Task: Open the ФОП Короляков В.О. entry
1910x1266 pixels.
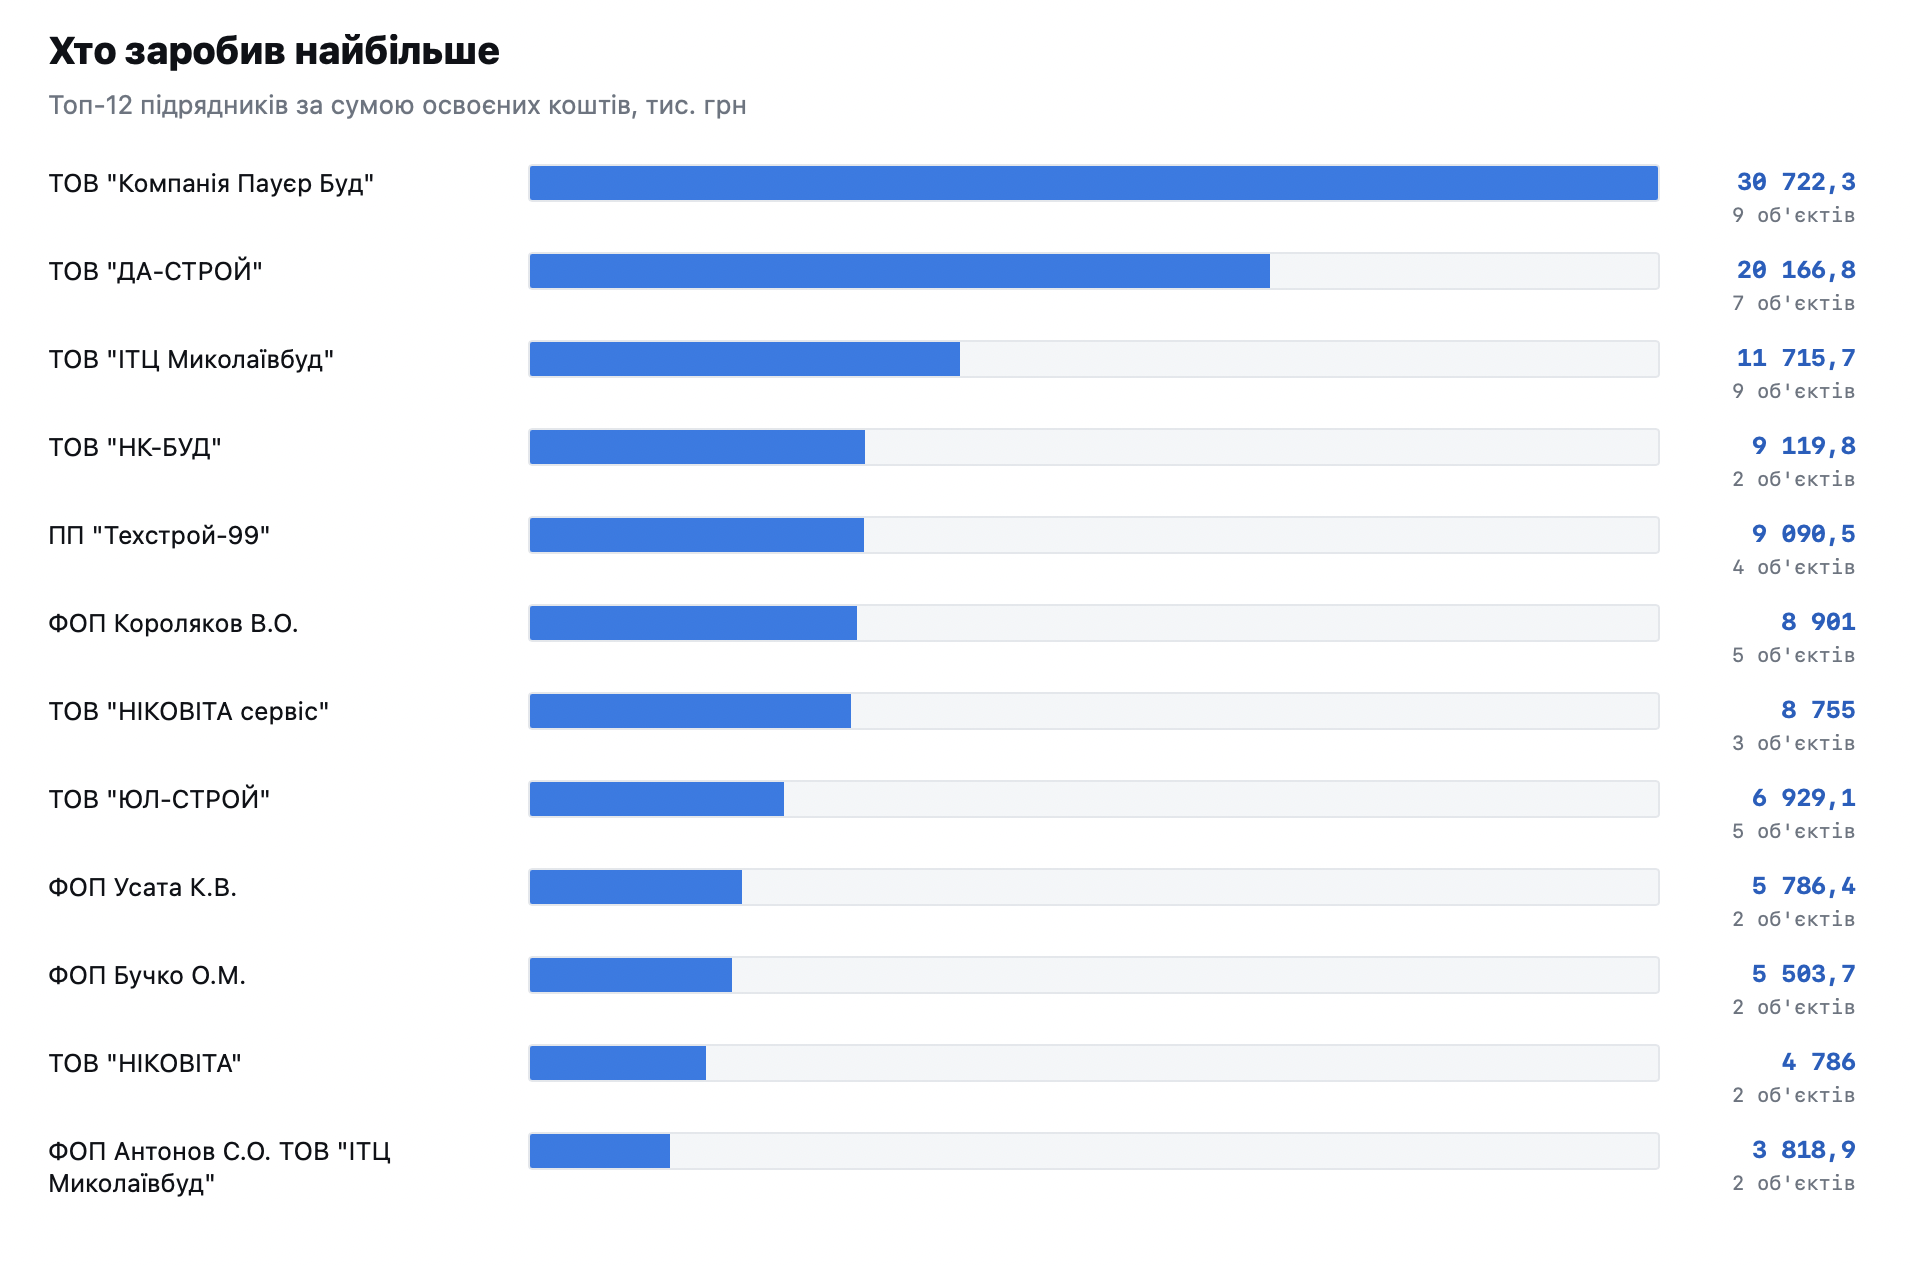Action: [x=173, y=623]
